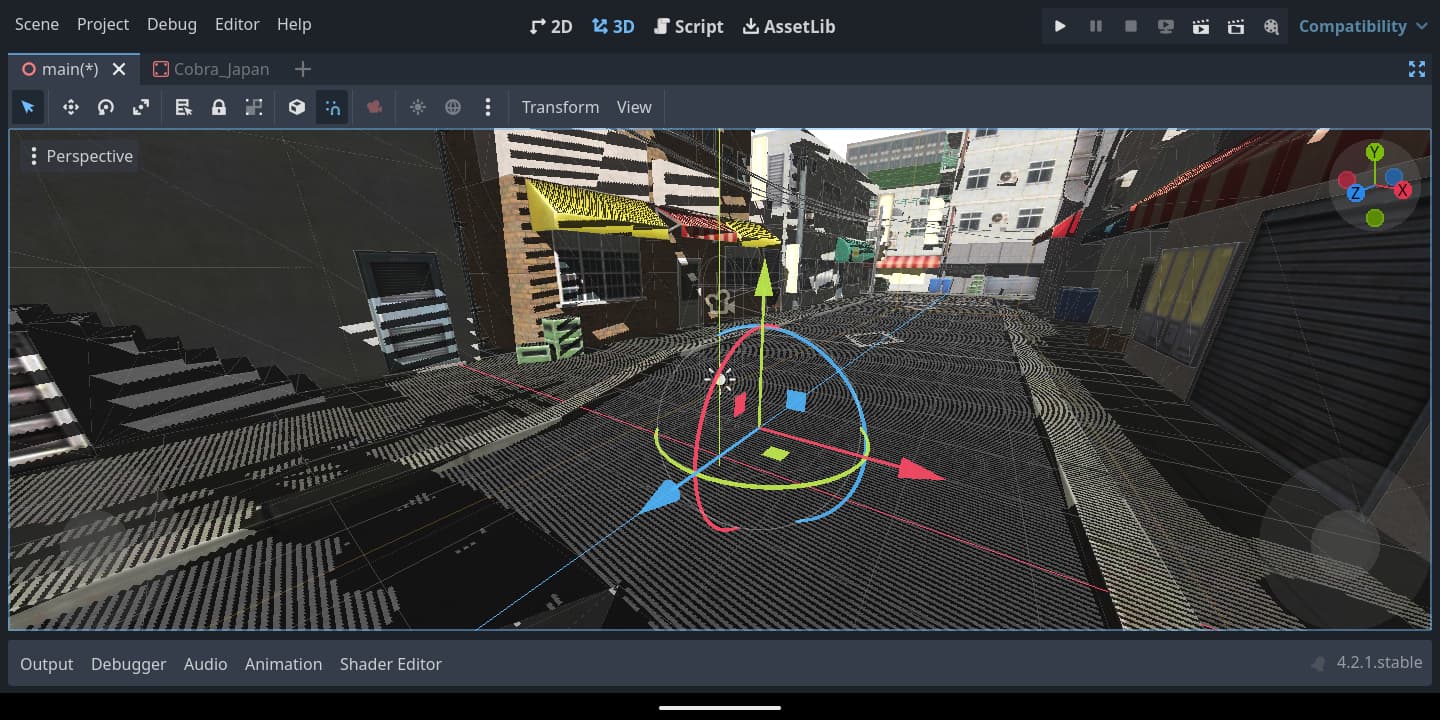
Task: Click the green Y axis on orientation gizmo
Action: [1375, 152]
